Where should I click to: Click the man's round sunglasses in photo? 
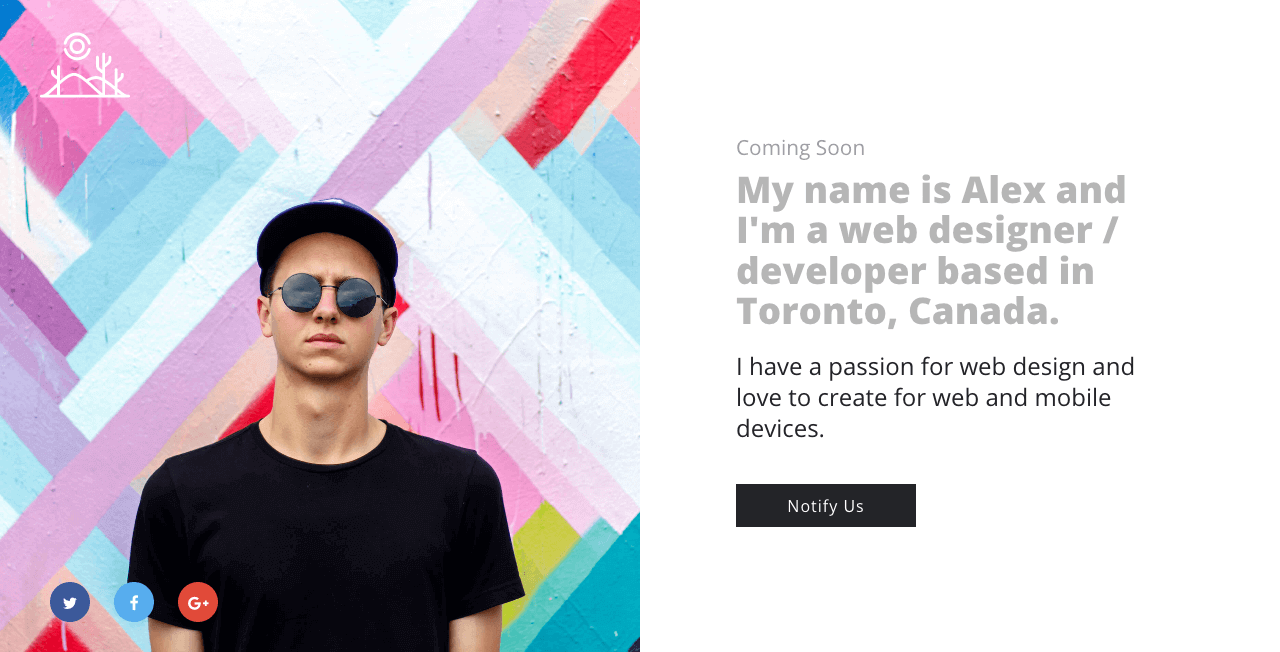[328, 294]
